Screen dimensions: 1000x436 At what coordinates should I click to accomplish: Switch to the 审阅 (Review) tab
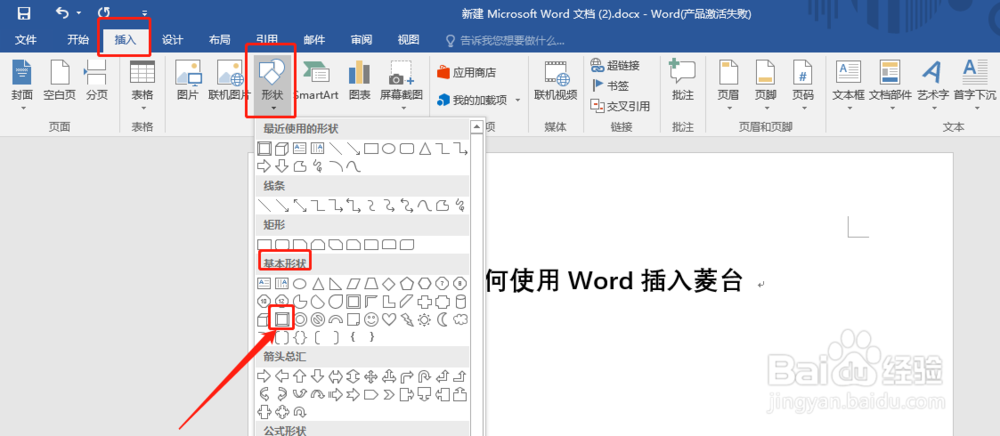pos(361,40)
